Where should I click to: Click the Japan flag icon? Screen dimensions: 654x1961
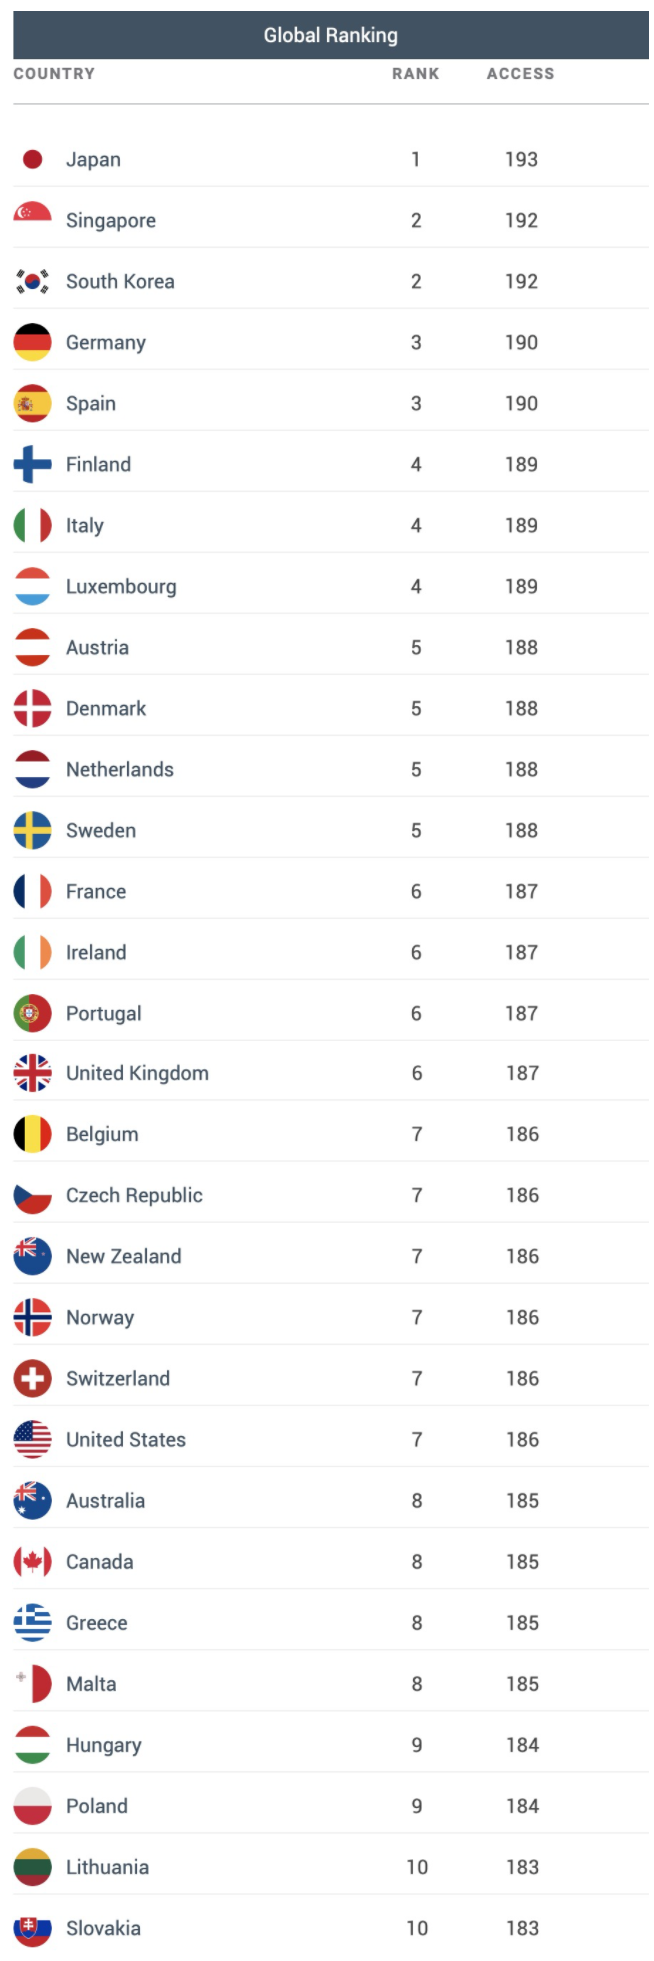tap(33, 159)
